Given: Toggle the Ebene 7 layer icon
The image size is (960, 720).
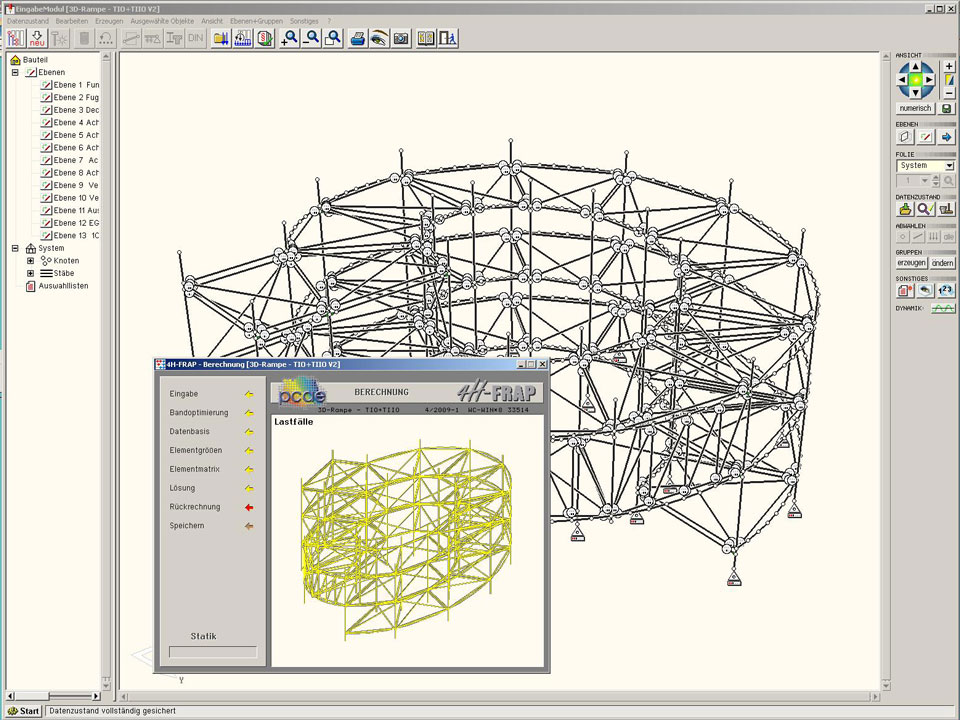Looking at the screenshot, I should tap(46, 160).
